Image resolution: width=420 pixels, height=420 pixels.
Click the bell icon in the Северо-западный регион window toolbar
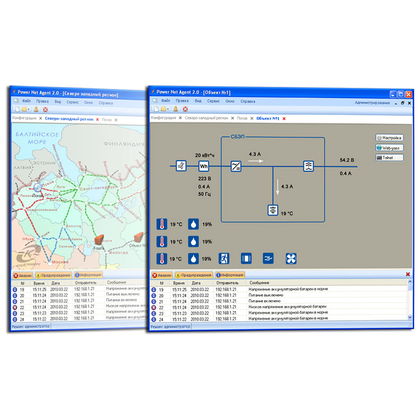36,109
